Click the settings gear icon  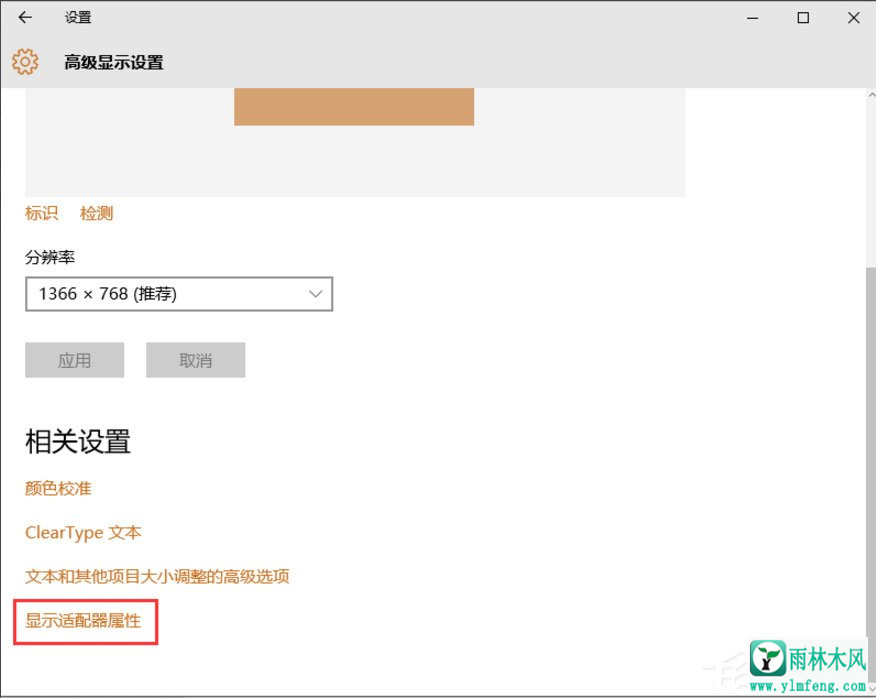click(25, 61)
